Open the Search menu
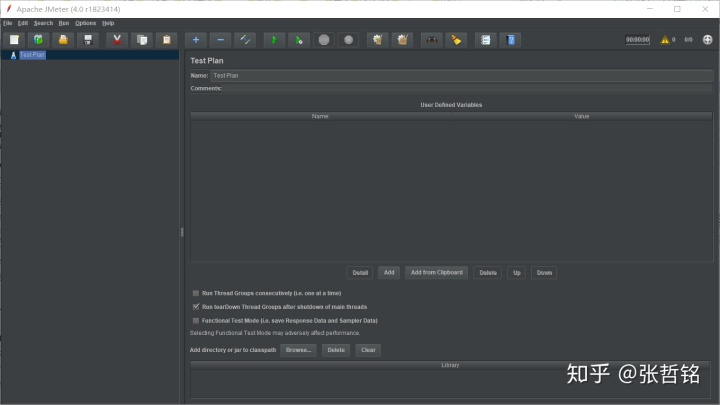Viewport: 720px width, 405px height. click(x=43, y=23)
